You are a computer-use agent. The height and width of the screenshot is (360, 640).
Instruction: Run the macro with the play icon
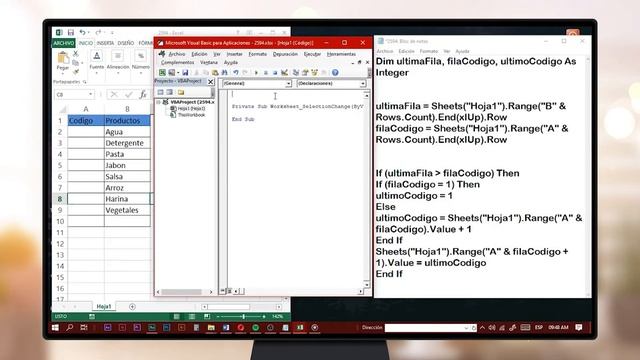tap(256, 73)
